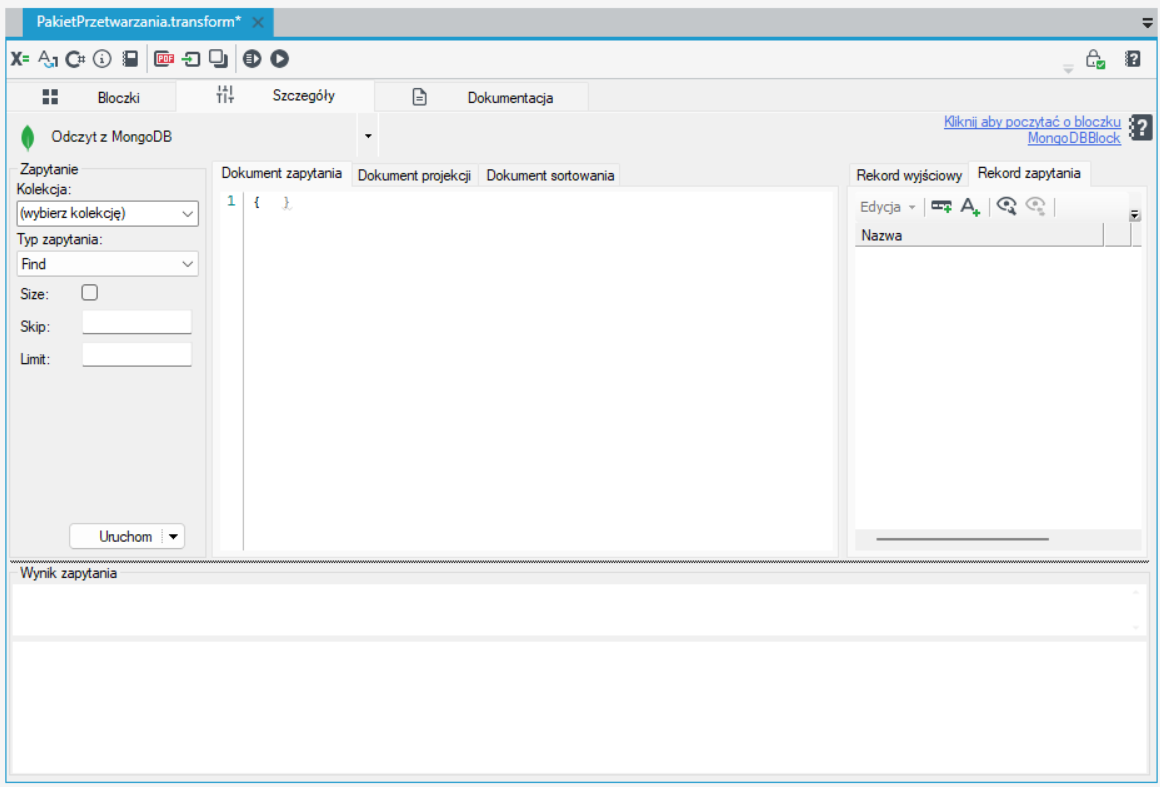The height and width of the screenshot is (787, 1160).
Task: Click the padlock with green check icon
Action: pos(1096,59)
